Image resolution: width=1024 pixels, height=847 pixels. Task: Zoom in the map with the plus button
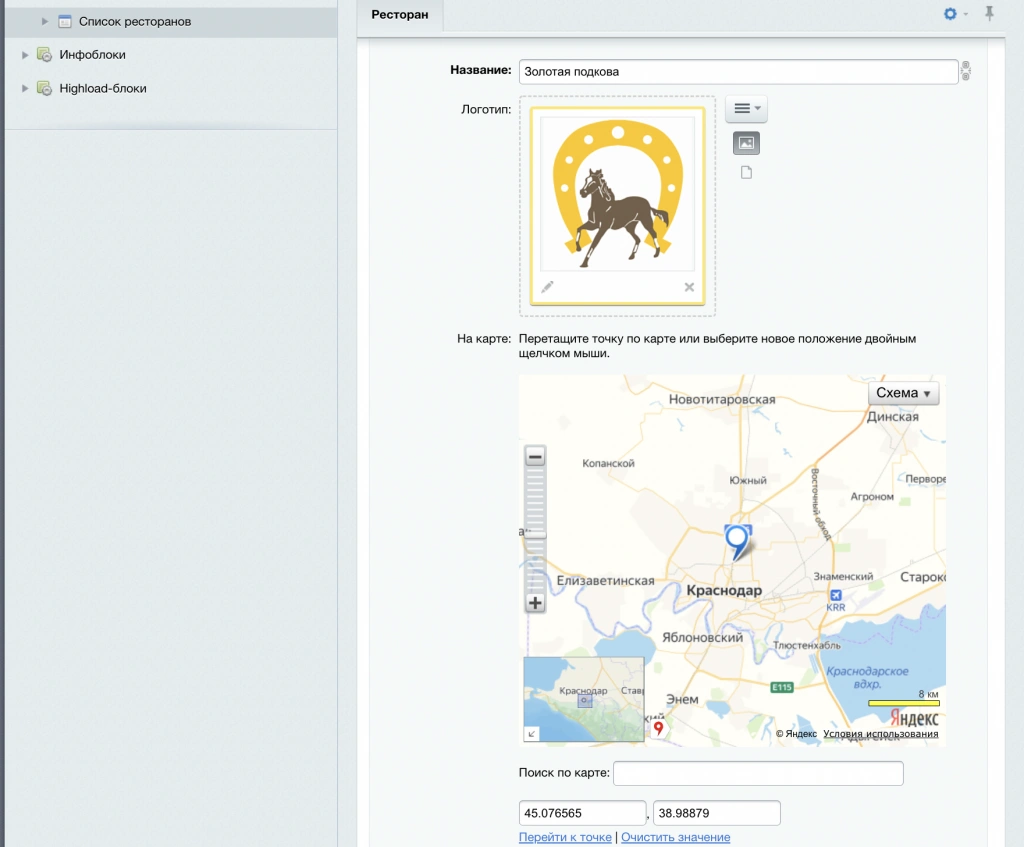(x=535, y=603)
